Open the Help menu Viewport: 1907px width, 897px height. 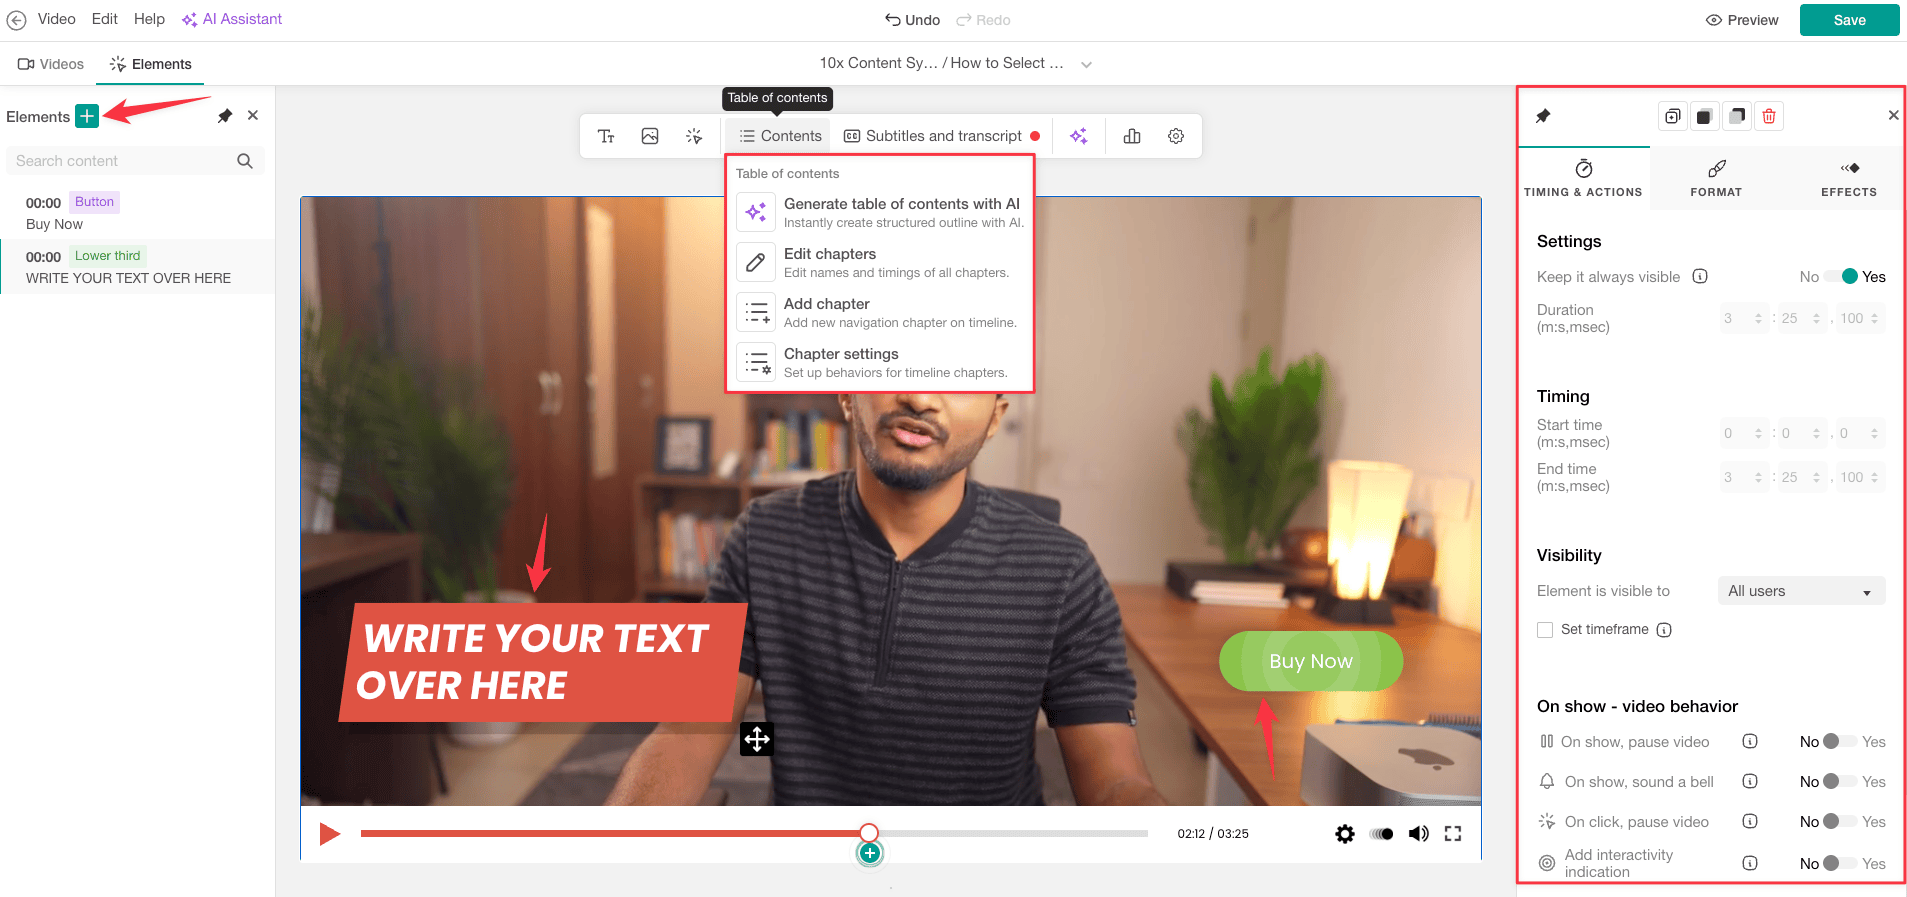pos(149,19)
